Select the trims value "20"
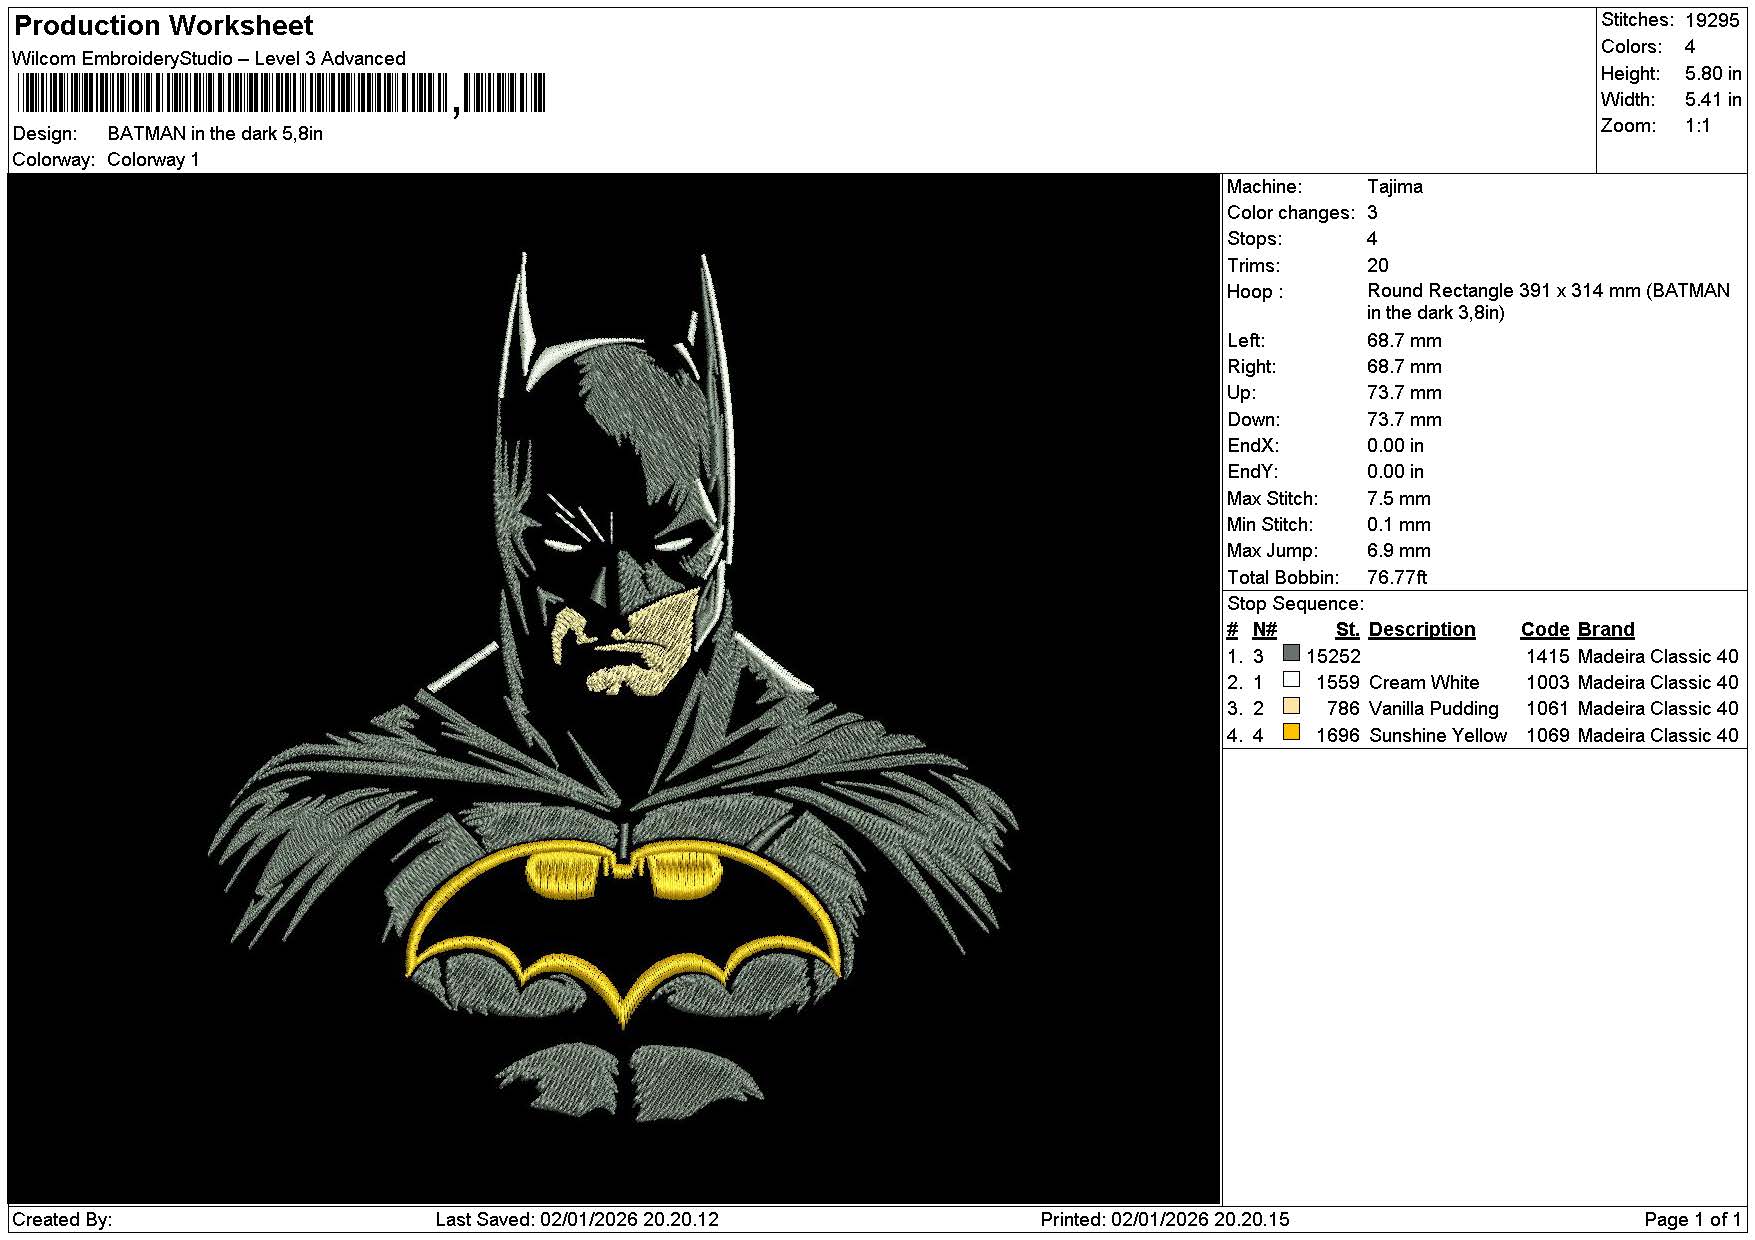 pyautogui.click(x=1378, y=266)
